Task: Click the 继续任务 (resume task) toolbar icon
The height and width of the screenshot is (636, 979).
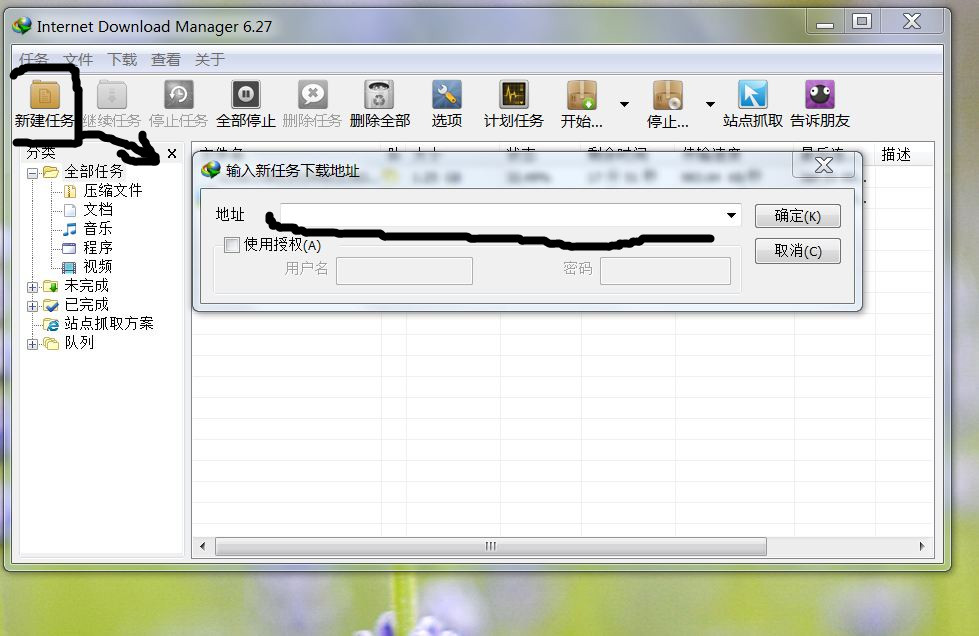Action: pos(112,95)
